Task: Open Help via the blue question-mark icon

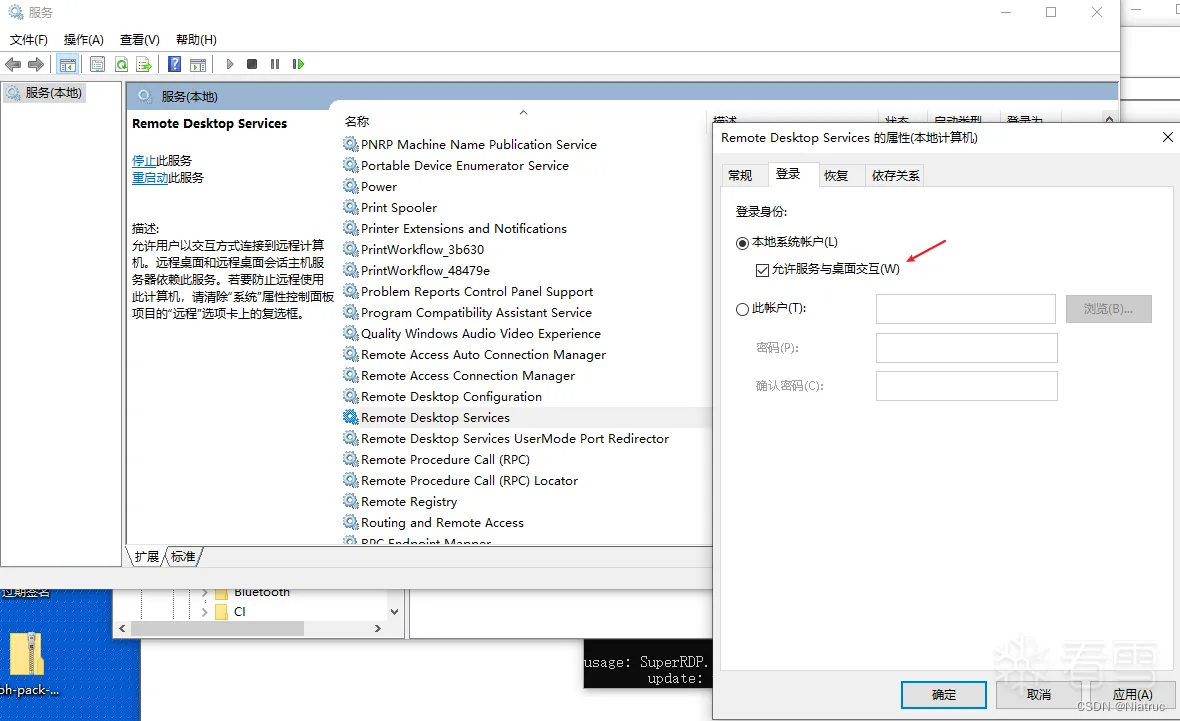Action: coord(175,65)
